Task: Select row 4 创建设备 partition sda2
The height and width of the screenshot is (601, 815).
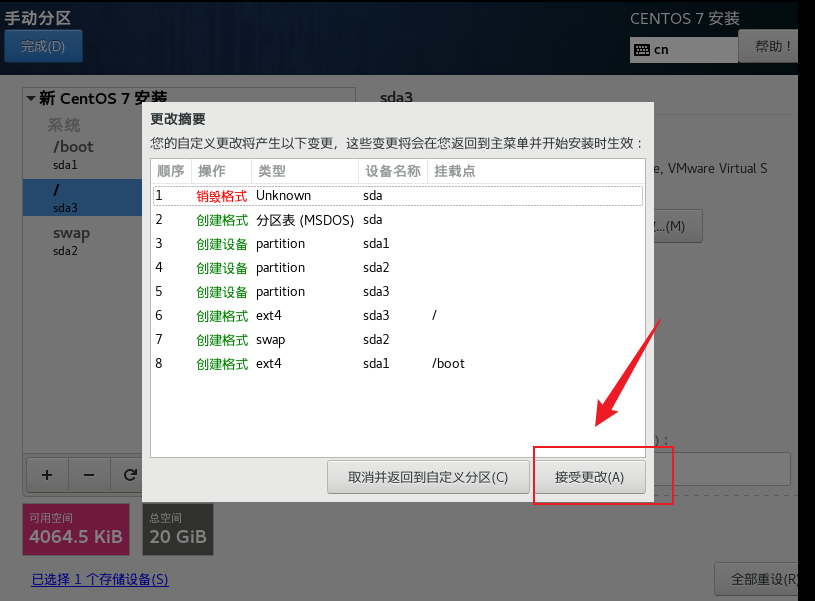Action: click(398, 268)
